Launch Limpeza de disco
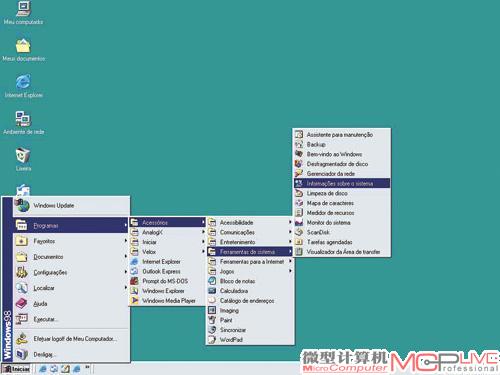 click(342, 193)
